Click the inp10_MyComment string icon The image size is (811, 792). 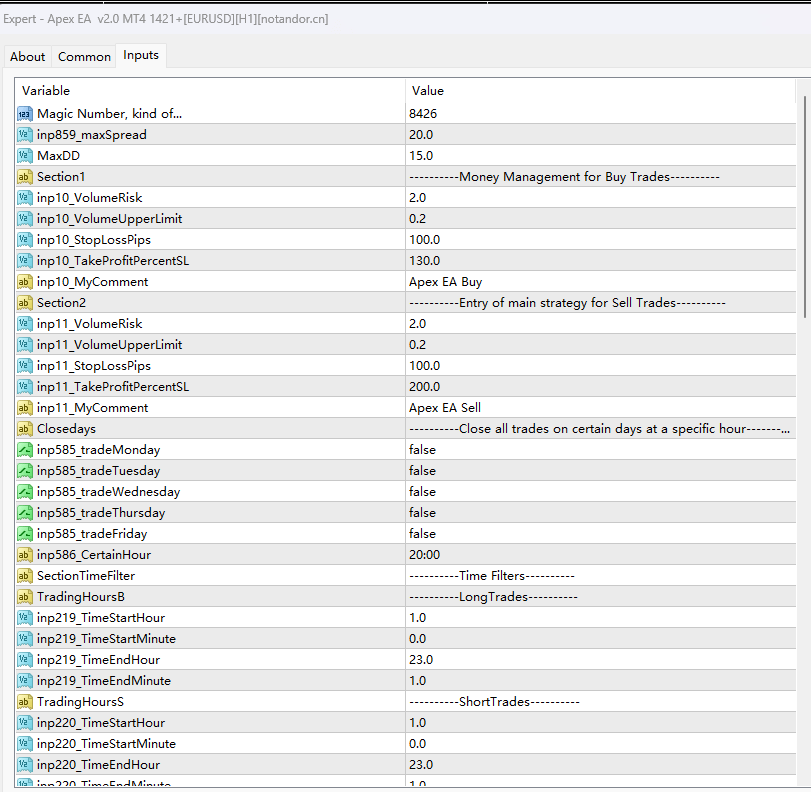tap(25, 282)
